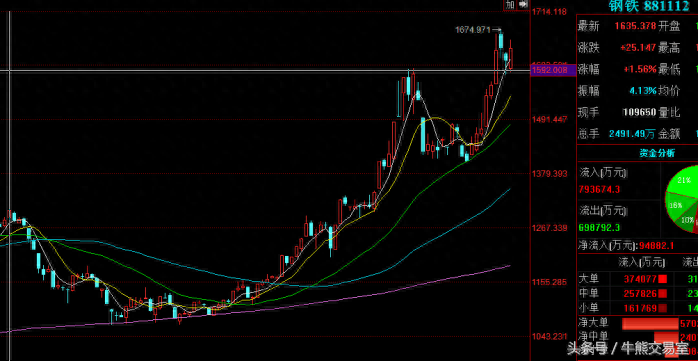Click the 最低 label
The image size is (698, 361).
(x=670, y=69)
